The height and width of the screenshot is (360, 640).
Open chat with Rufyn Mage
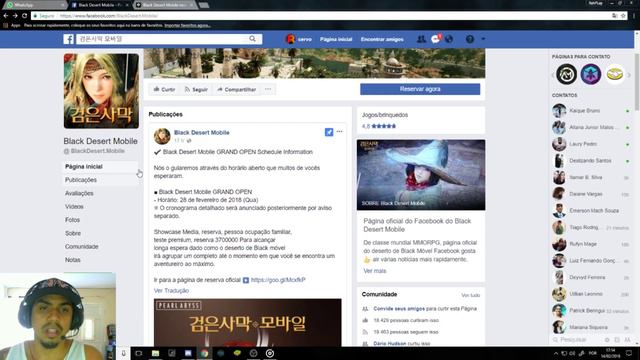591,244
